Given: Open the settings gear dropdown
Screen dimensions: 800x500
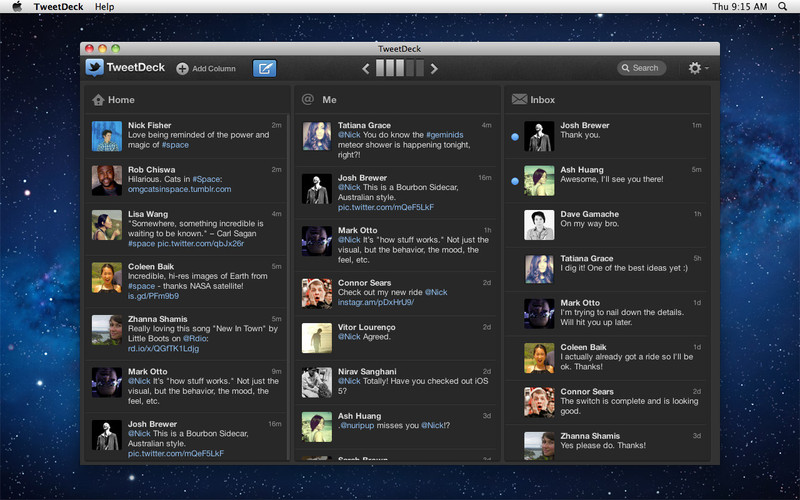Looking at the screenshot, I should point(697,68).
